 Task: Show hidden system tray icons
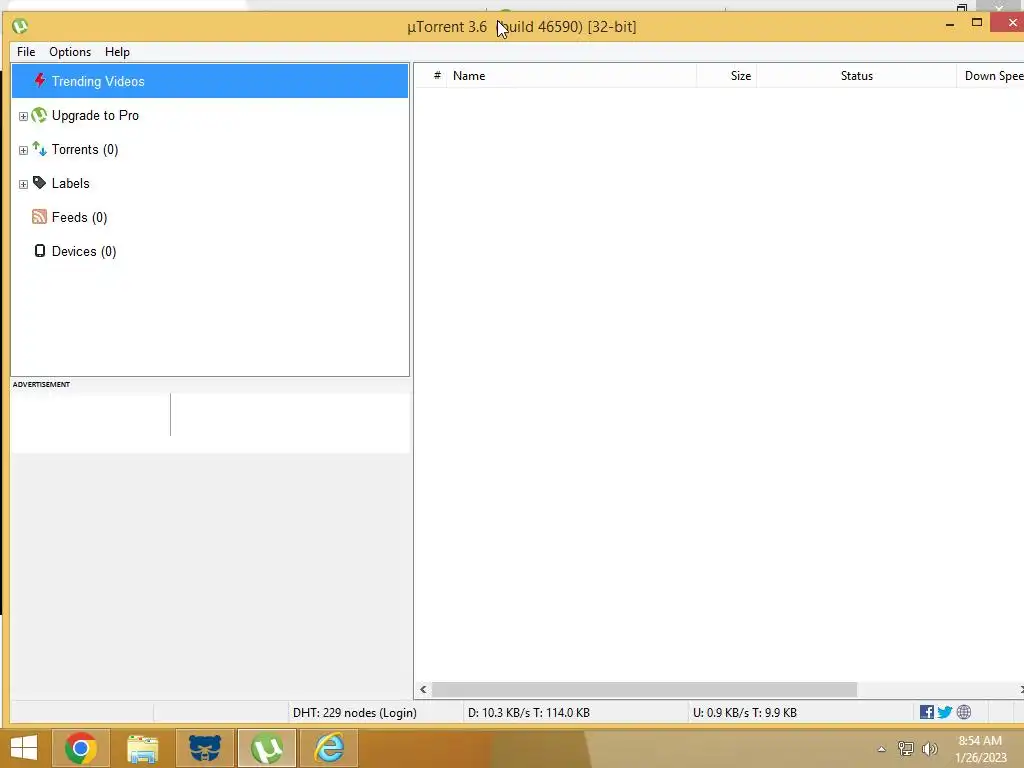click(x=882, y=749)
